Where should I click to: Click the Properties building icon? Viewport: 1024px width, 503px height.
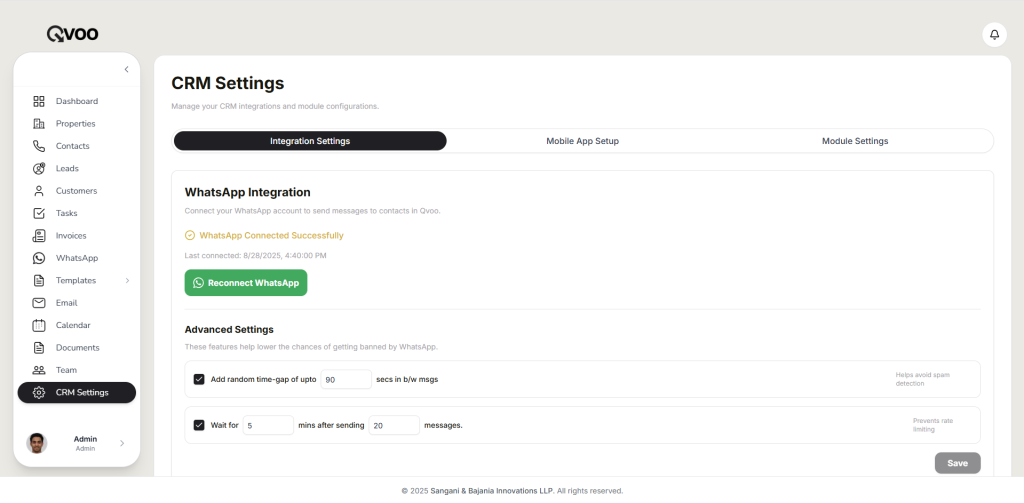tap(39, 123)
